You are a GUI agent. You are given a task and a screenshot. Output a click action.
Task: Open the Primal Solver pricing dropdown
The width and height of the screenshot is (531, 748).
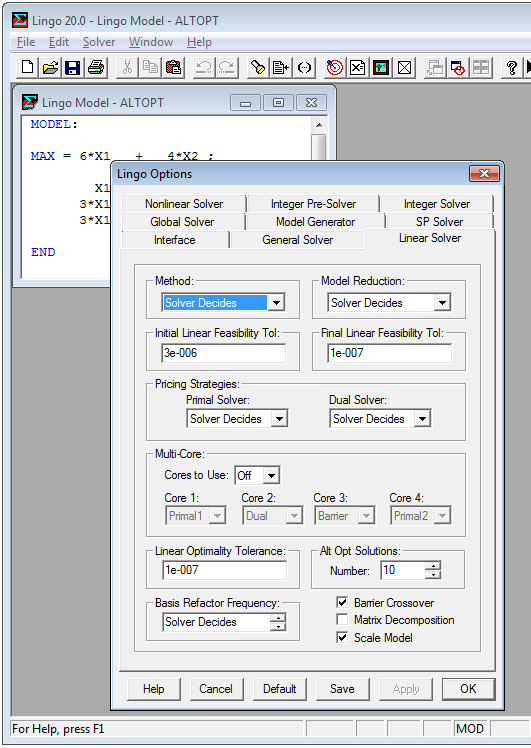pos(279,418)
